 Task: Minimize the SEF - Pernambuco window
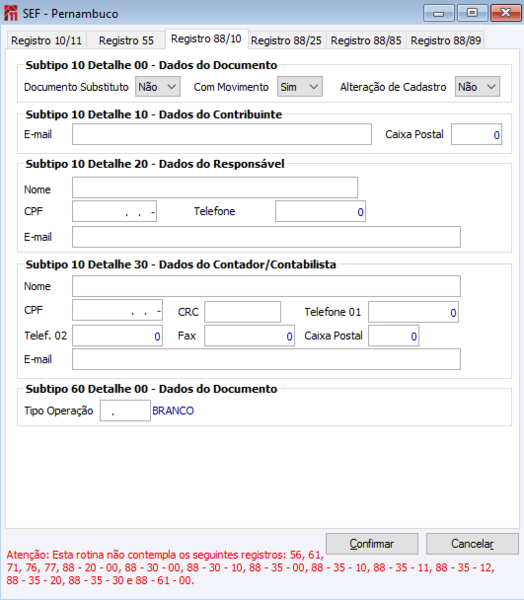(x=439, y=13)
